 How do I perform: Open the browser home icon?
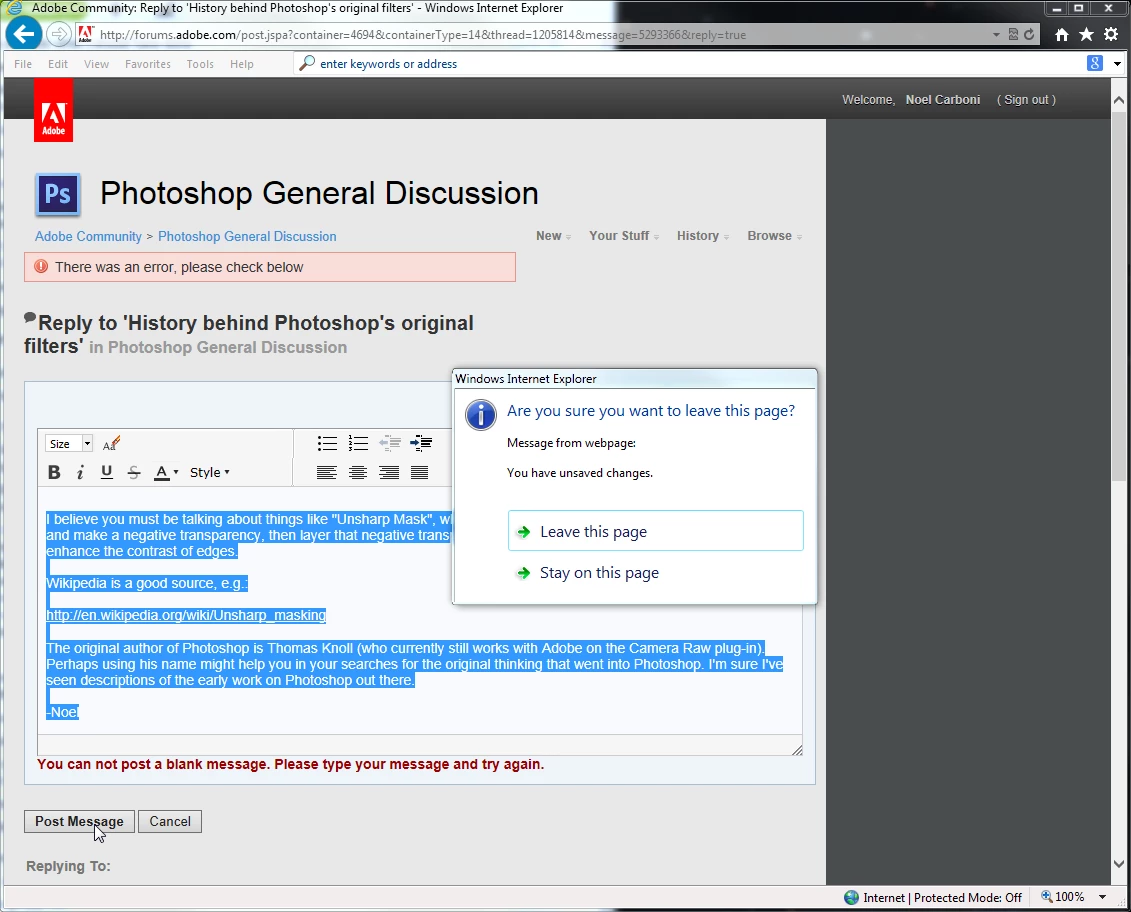1062,34
